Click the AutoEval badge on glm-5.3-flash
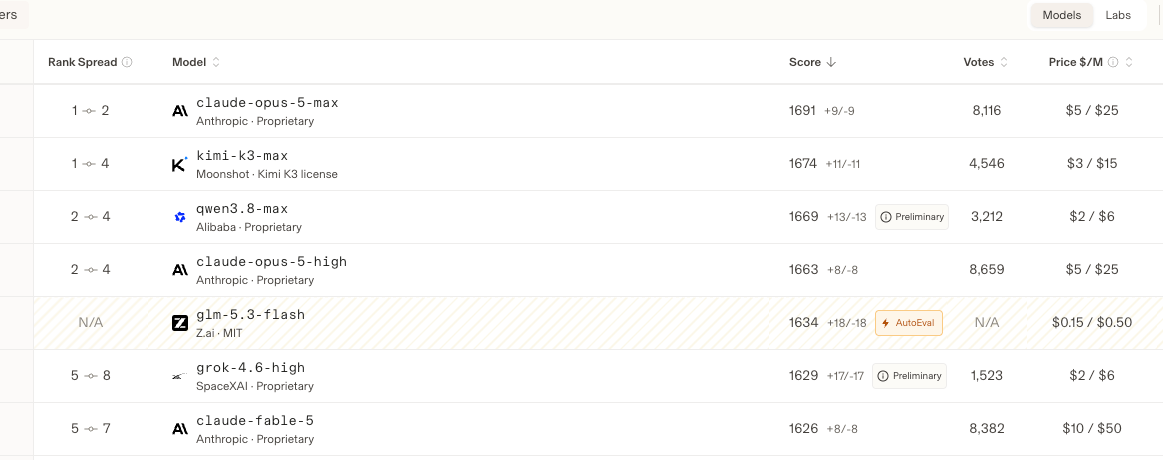The width and height of the screenshot is (1163, 460). [909, 323]
